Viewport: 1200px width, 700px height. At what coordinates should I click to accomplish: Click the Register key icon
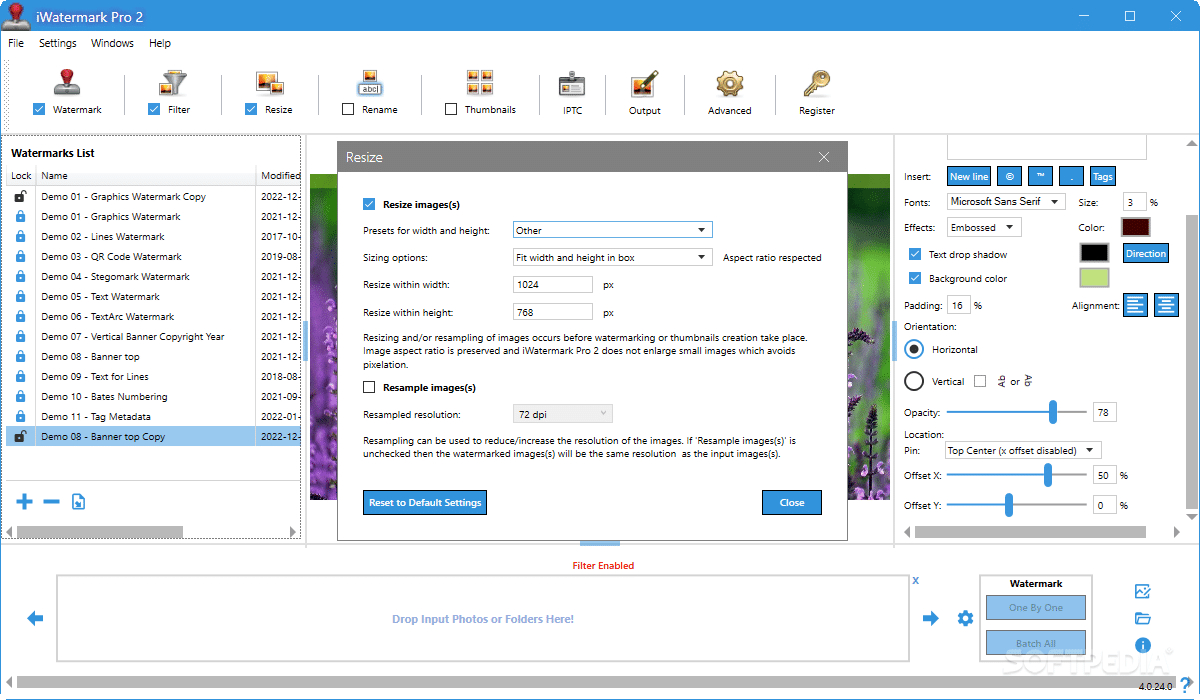click(816, 83)
